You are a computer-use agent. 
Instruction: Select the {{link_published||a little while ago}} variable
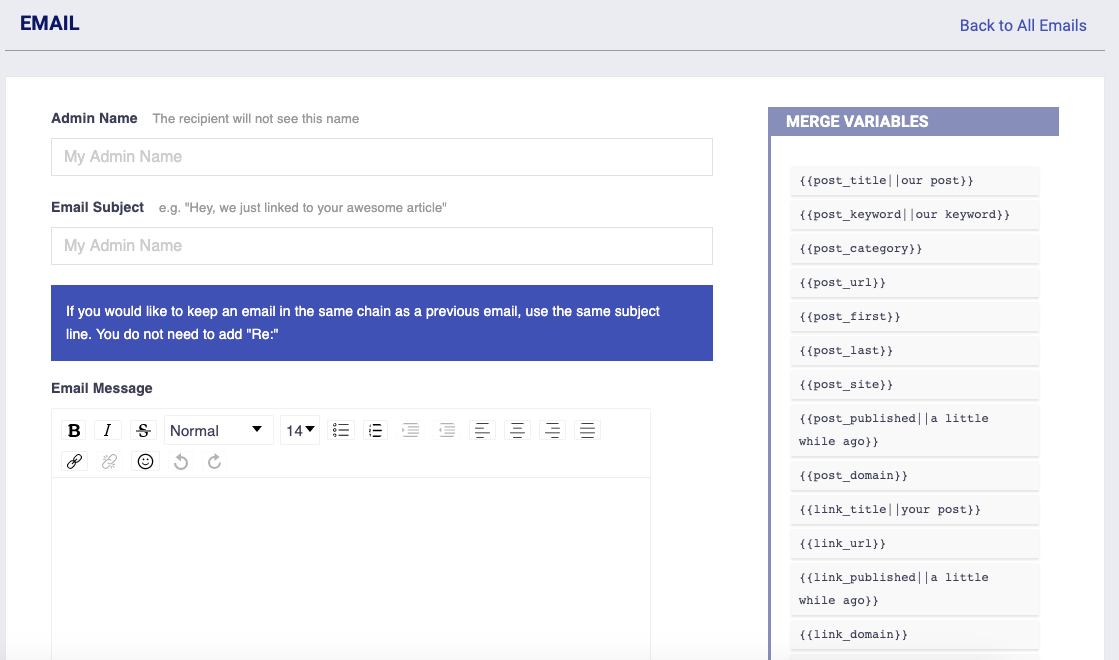[914, 589]
